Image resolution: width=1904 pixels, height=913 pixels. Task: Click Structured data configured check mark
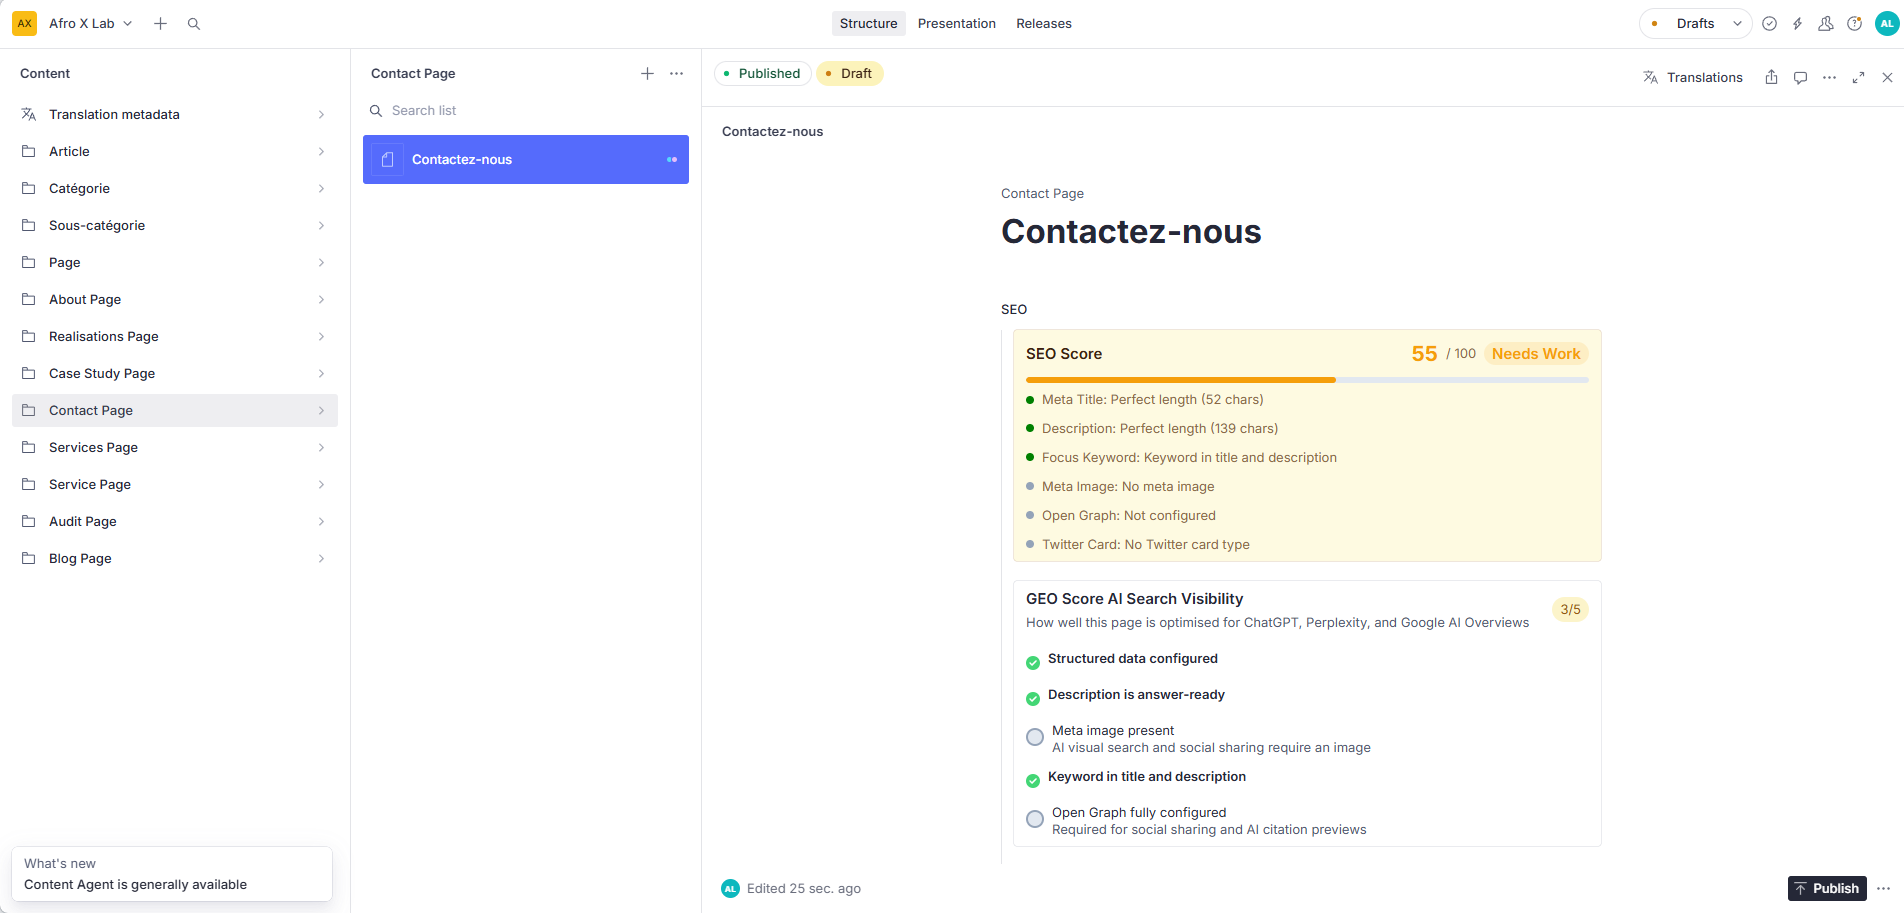1033,662
